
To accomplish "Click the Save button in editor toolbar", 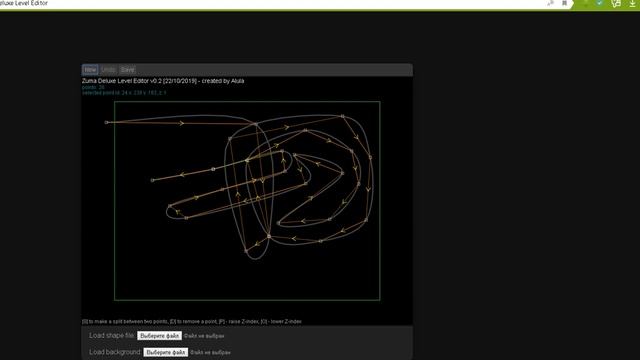I will (127, 70).
